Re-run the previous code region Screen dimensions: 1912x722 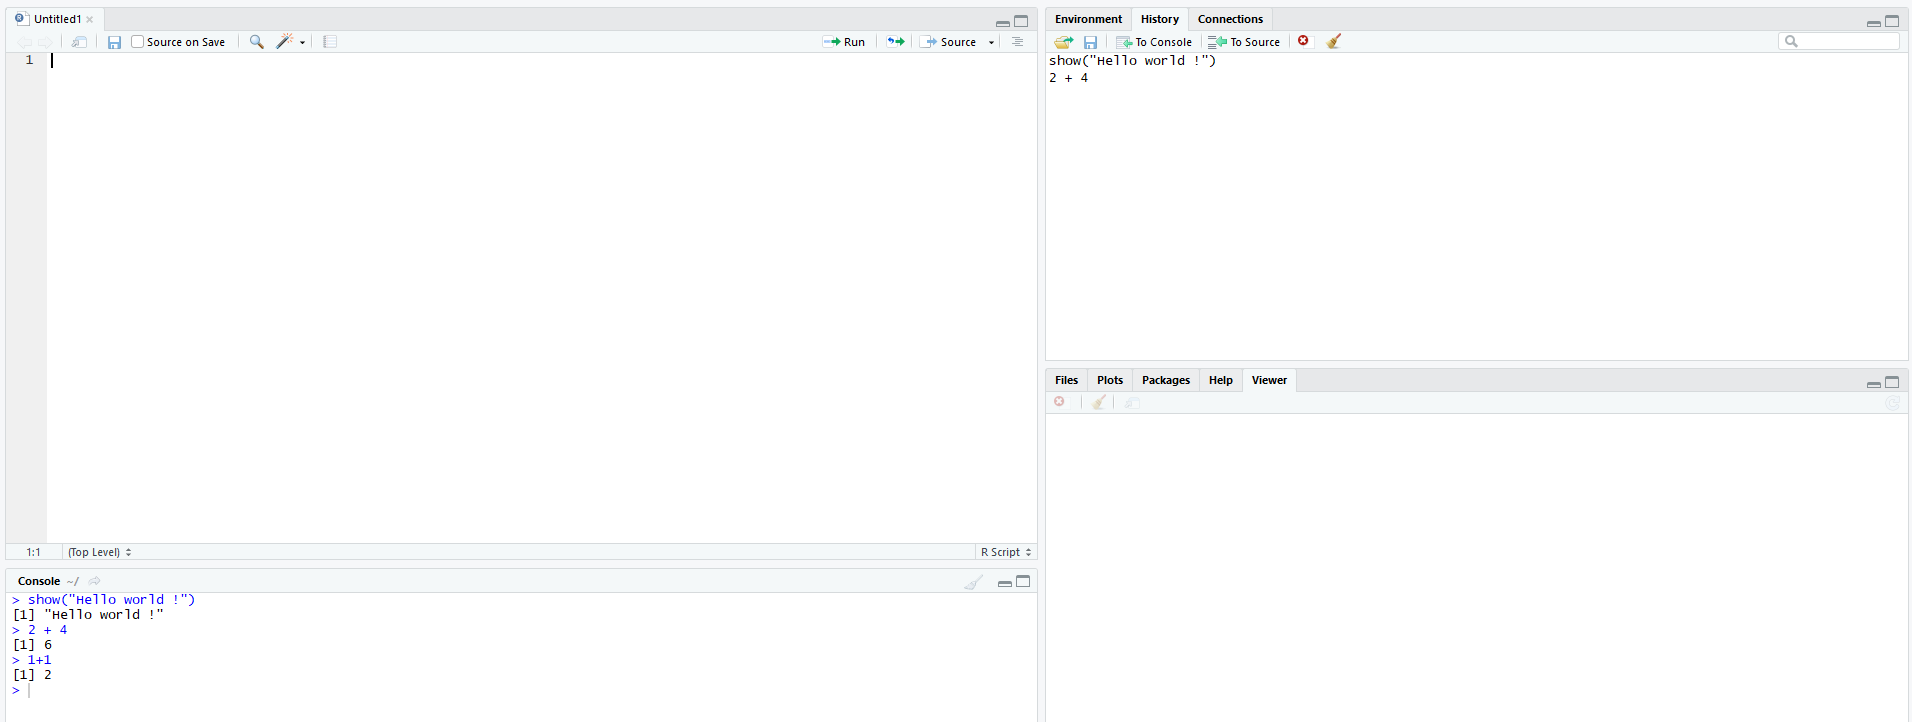tap(896, 42)
